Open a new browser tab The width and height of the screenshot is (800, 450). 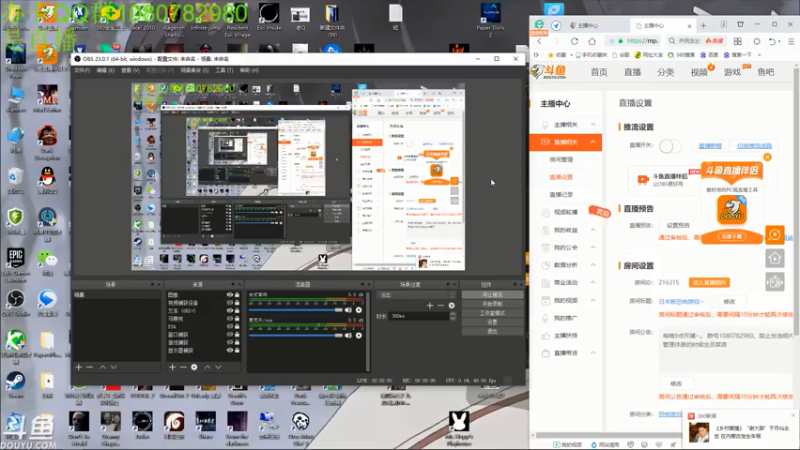pyautogui.click(x=704, y=25)
